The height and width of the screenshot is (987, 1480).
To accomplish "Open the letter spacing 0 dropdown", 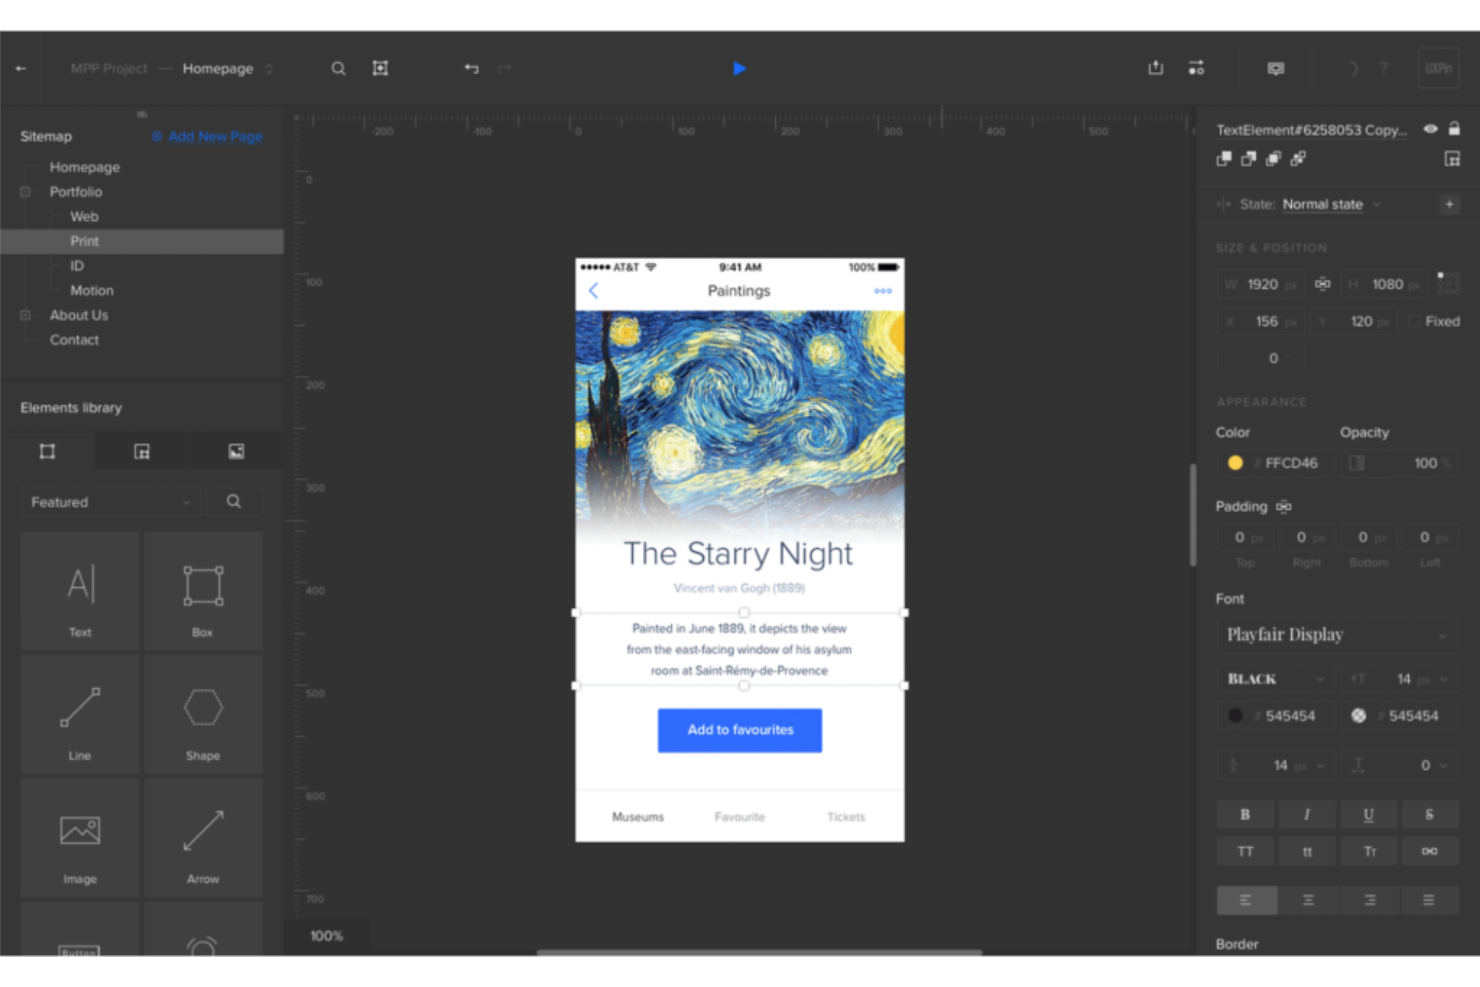I will (1399, 765).
